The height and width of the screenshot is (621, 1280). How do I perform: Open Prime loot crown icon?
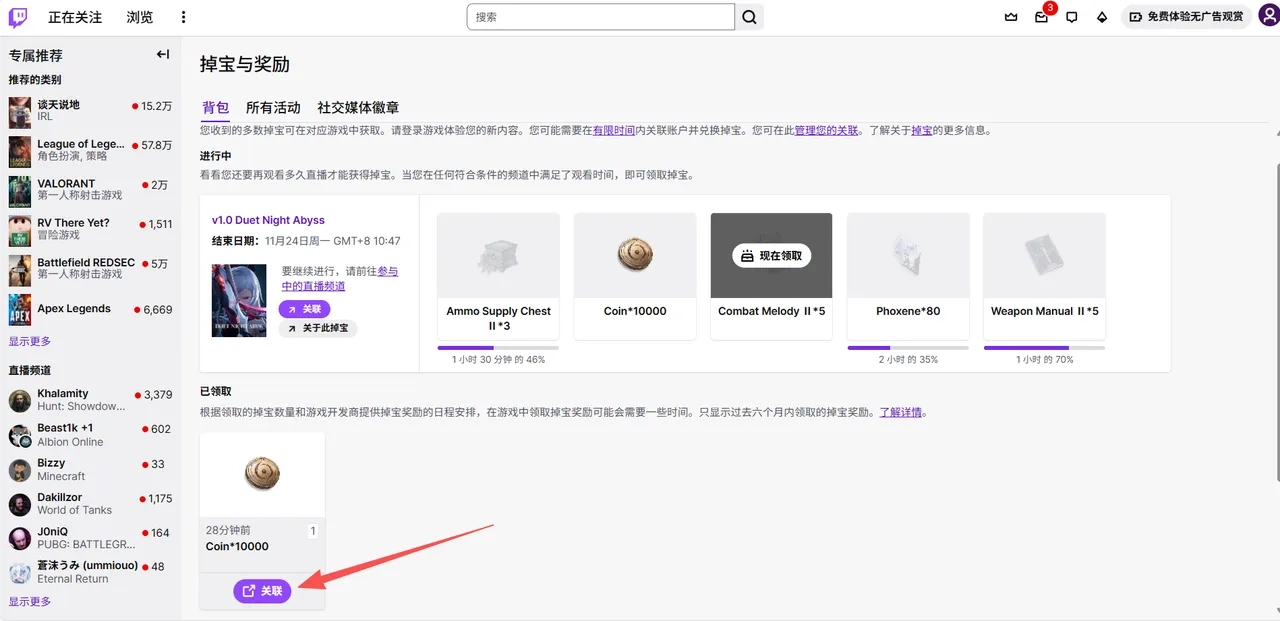[1011, 17]
